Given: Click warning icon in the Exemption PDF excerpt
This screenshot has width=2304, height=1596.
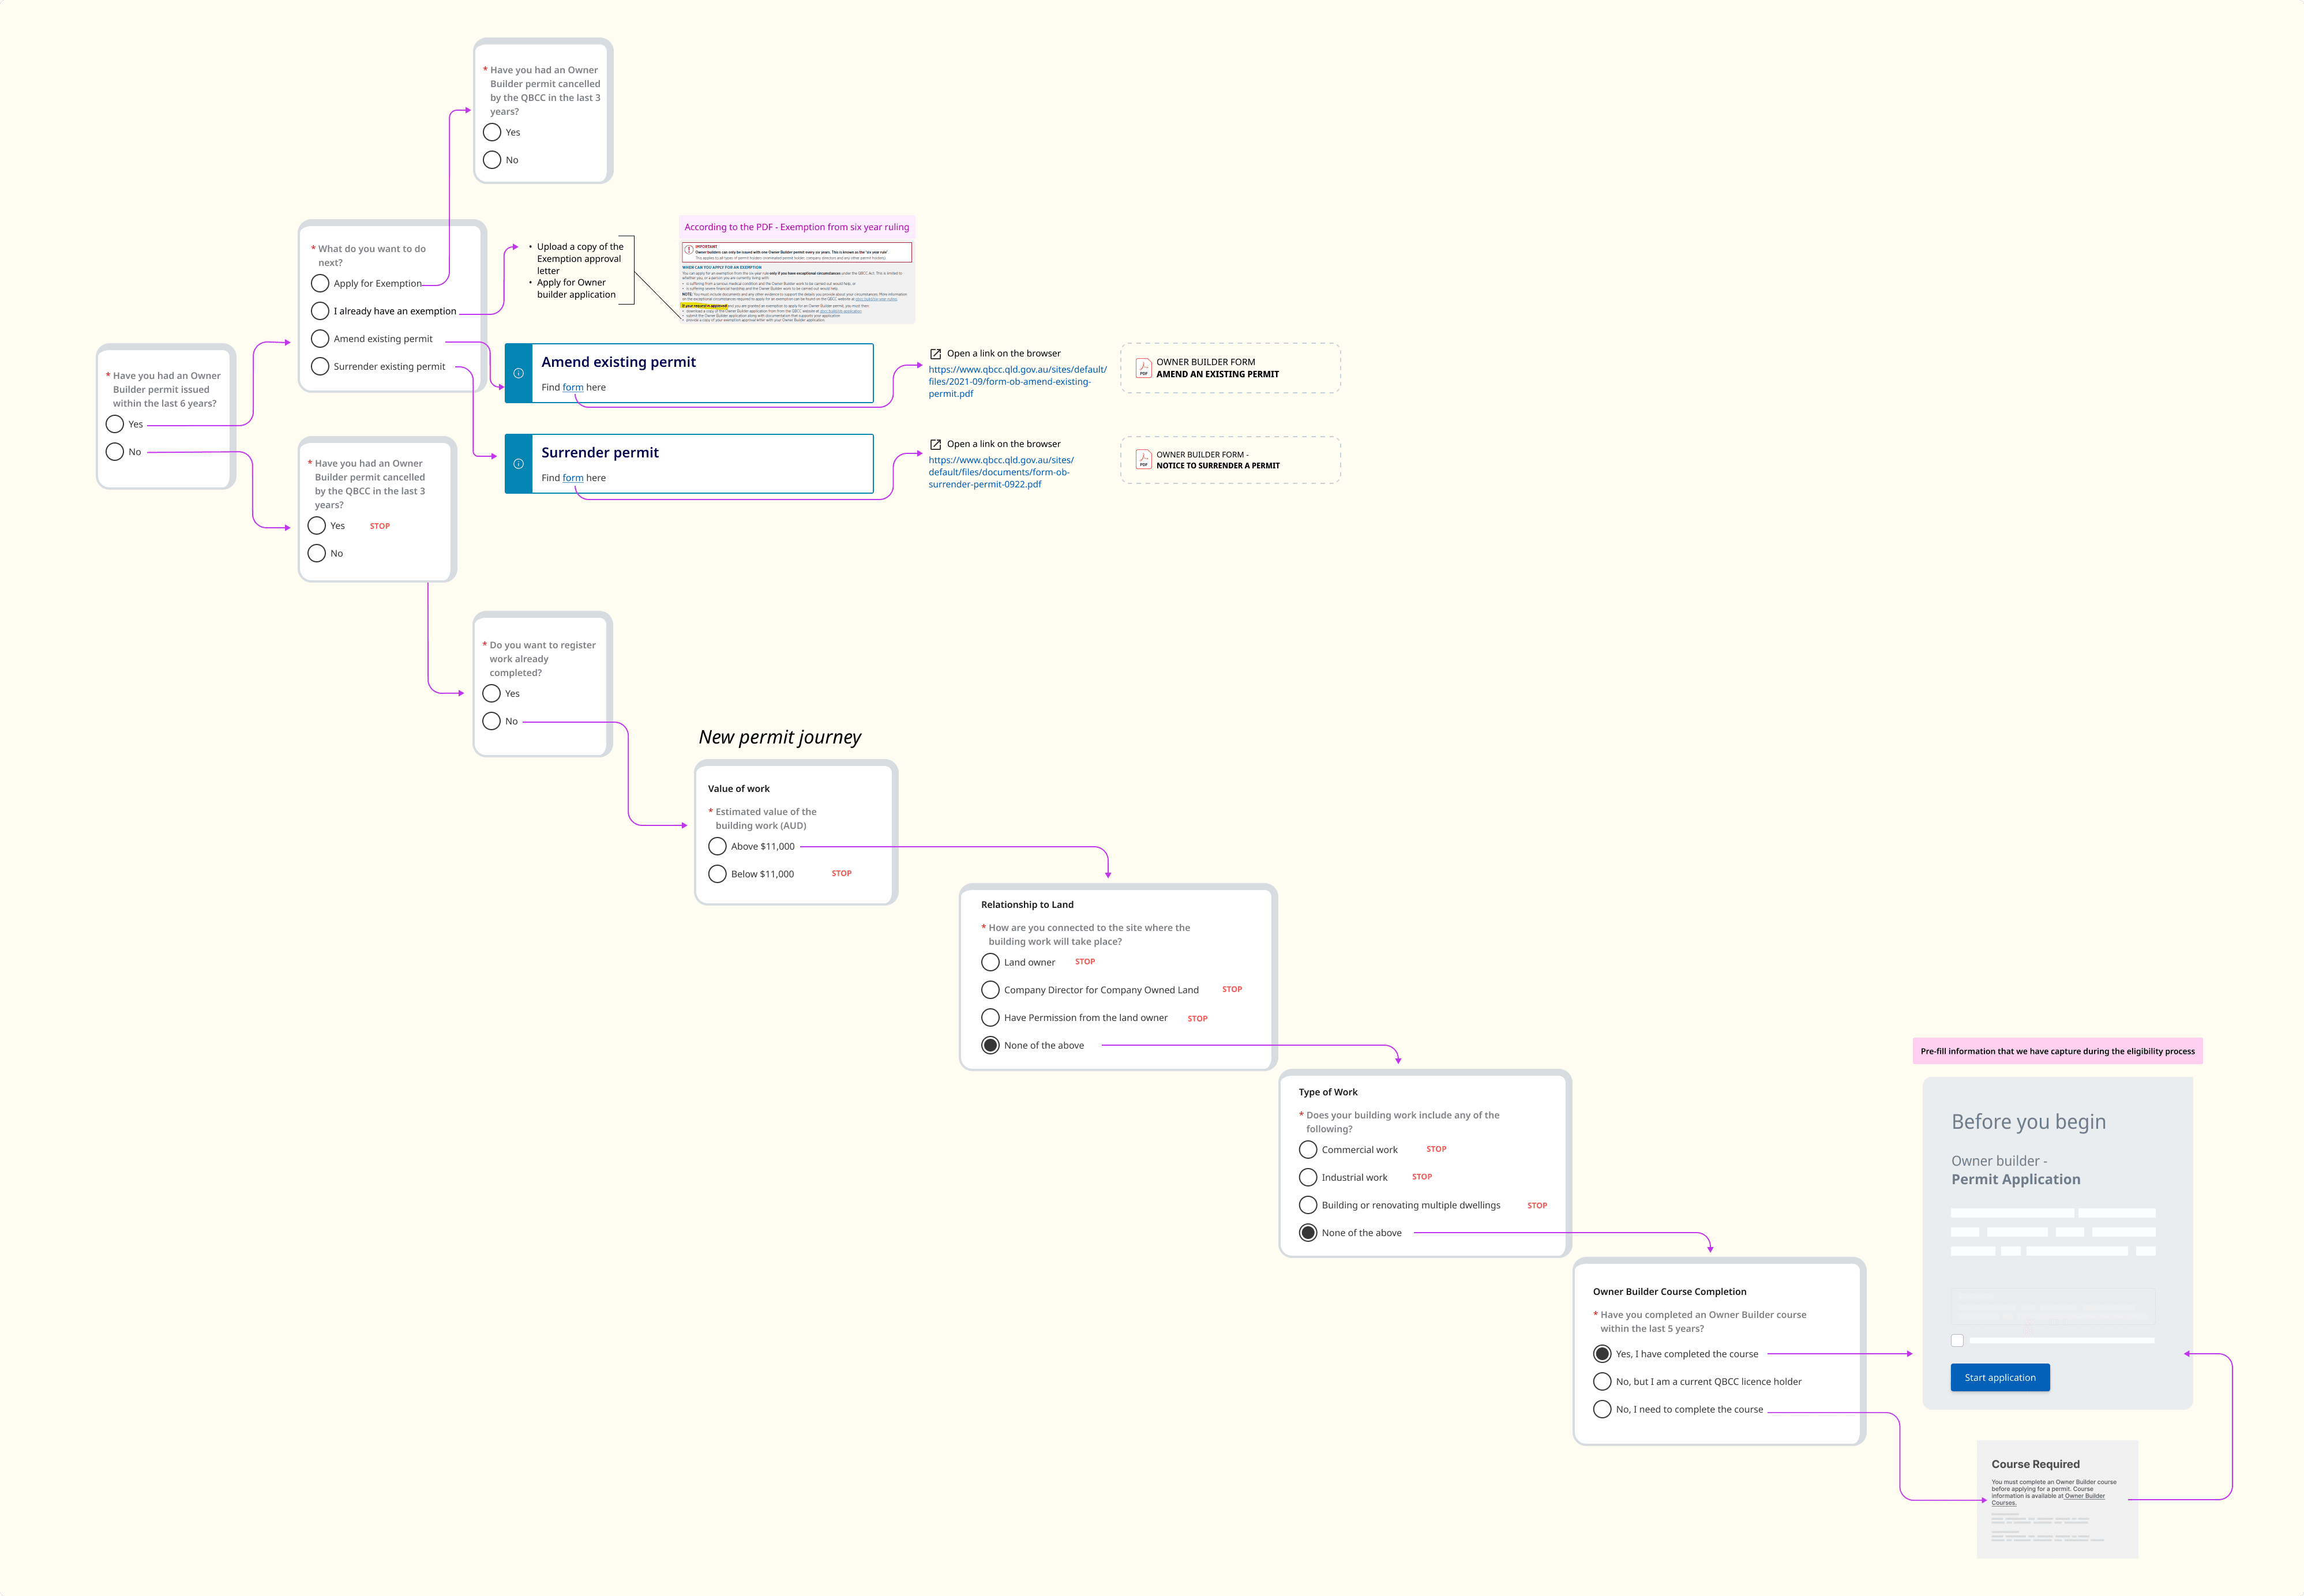Looking at the screenshot, I should [689, 250].
